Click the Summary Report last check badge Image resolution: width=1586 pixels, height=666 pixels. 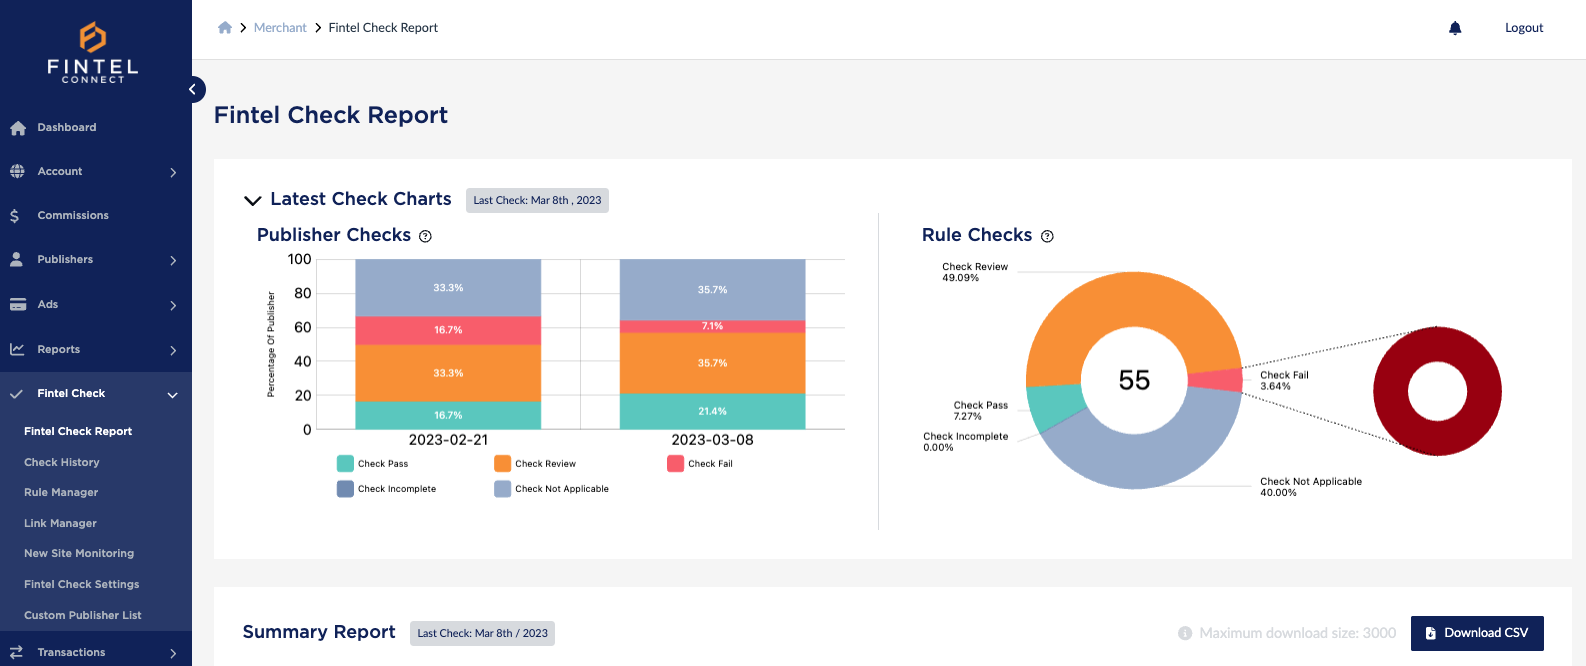(482, 634)
